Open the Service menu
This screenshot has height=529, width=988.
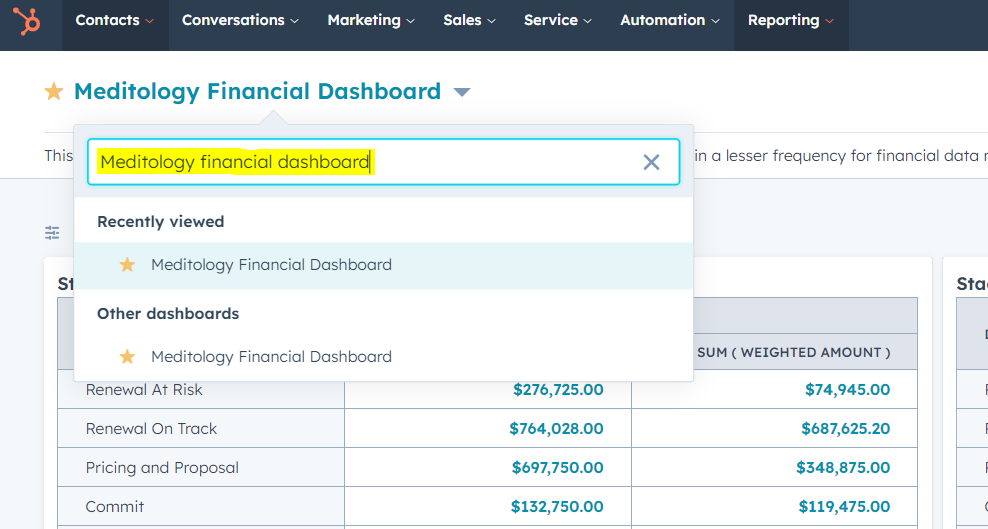[557, 20]
